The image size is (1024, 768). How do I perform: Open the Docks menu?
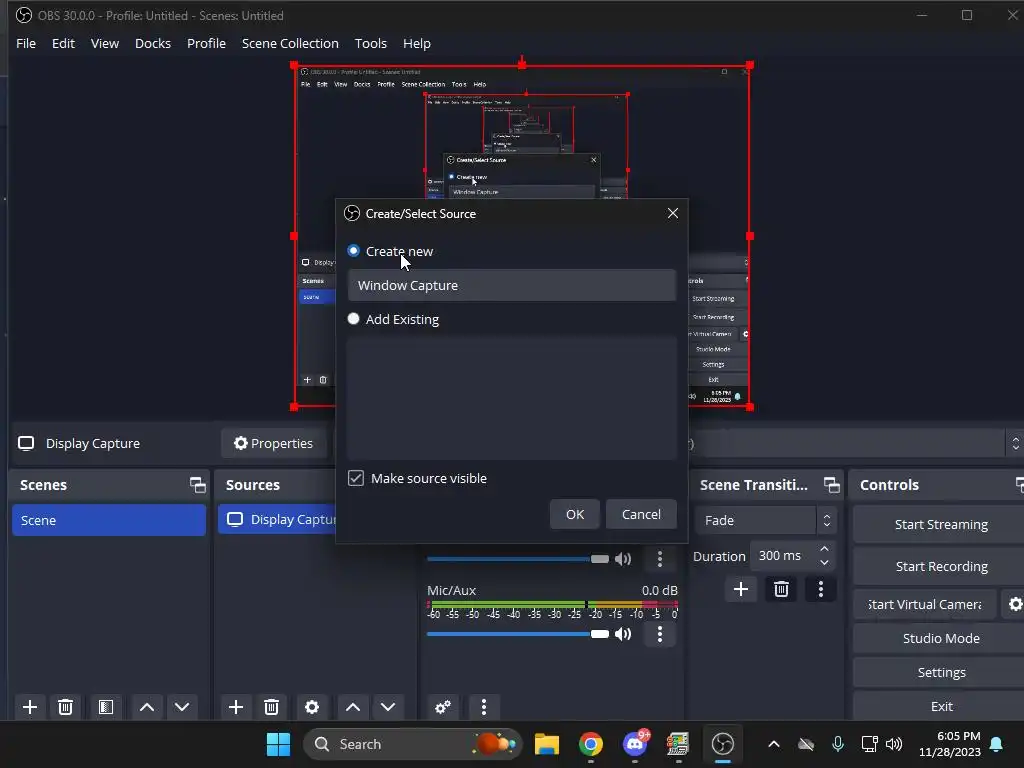(153, 43)
